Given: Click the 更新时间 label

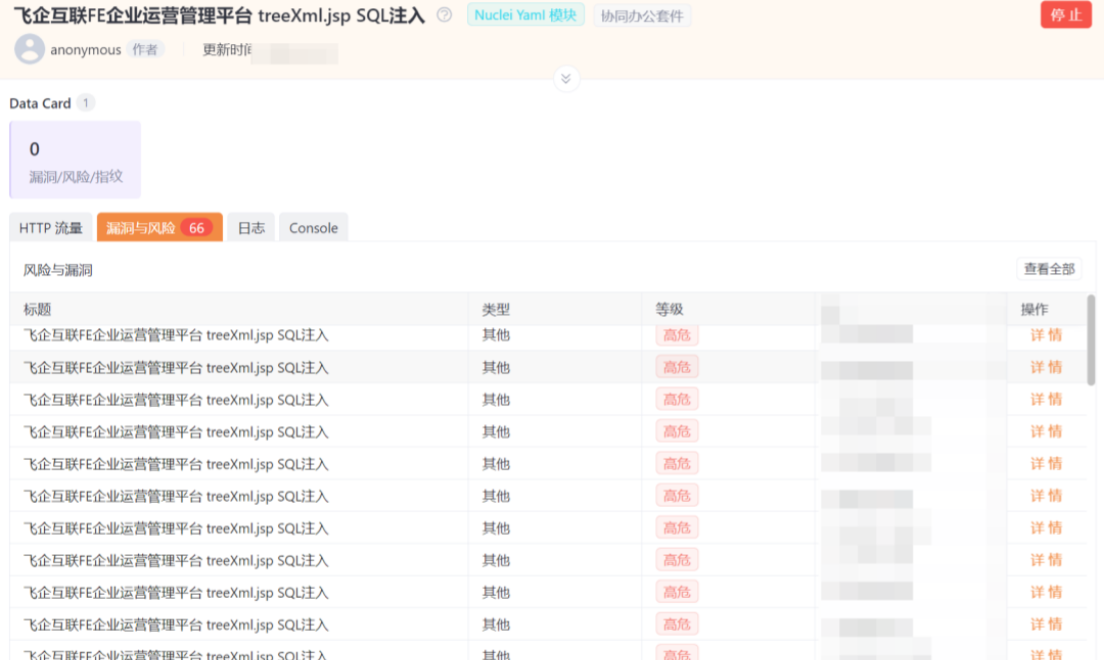Looking at the screenshot, I should (227, 49).
